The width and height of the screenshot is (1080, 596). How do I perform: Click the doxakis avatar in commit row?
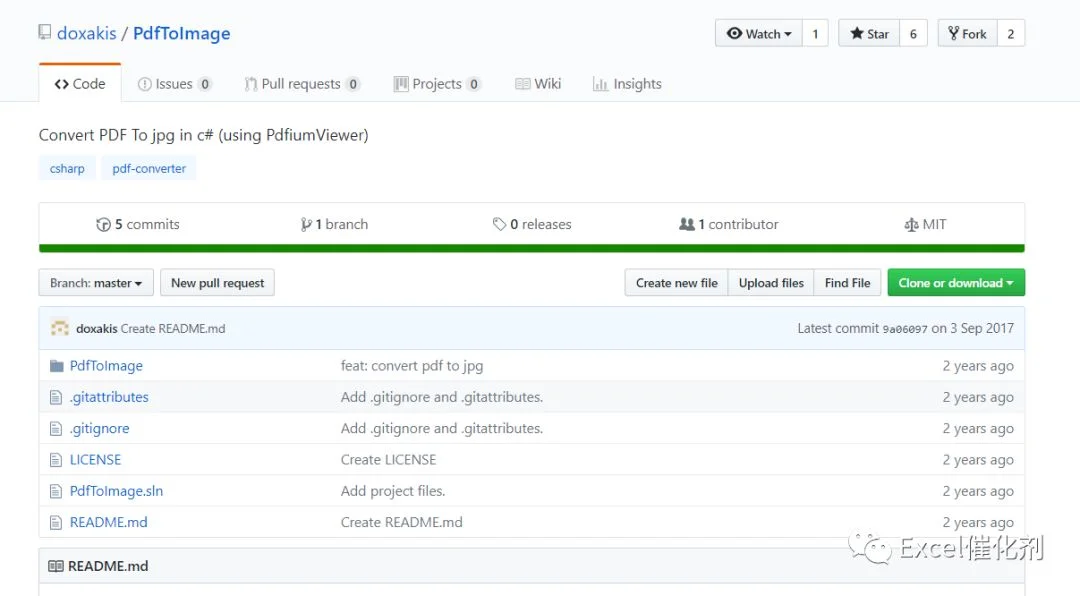60,328
